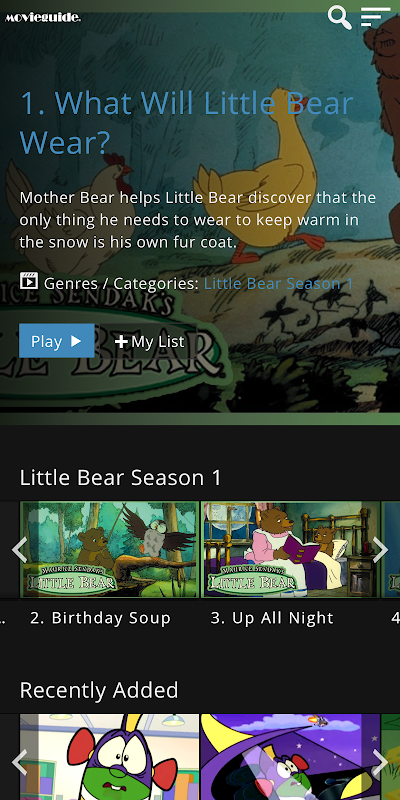Screen dimensions: 400x800
Task: Click the plus icon on My List
Action: [x=121, y=341]
